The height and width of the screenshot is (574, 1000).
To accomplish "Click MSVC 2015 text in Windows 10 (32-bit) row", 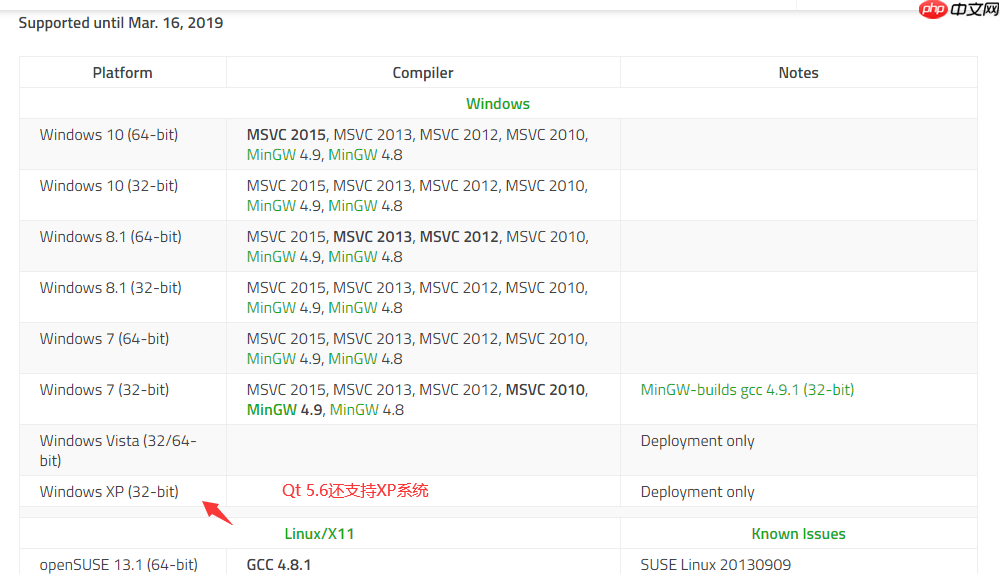I will point(286,186).
